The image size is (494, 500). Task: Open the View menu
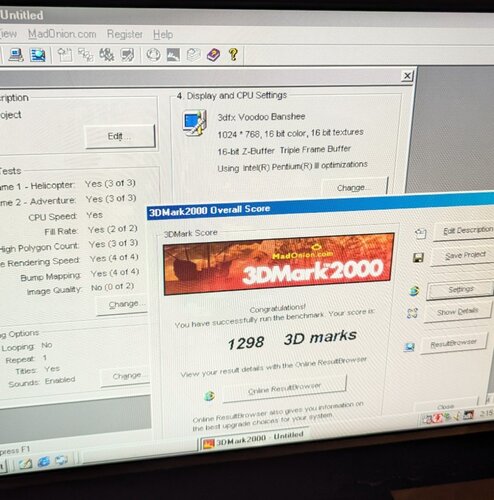click(8, 34)
